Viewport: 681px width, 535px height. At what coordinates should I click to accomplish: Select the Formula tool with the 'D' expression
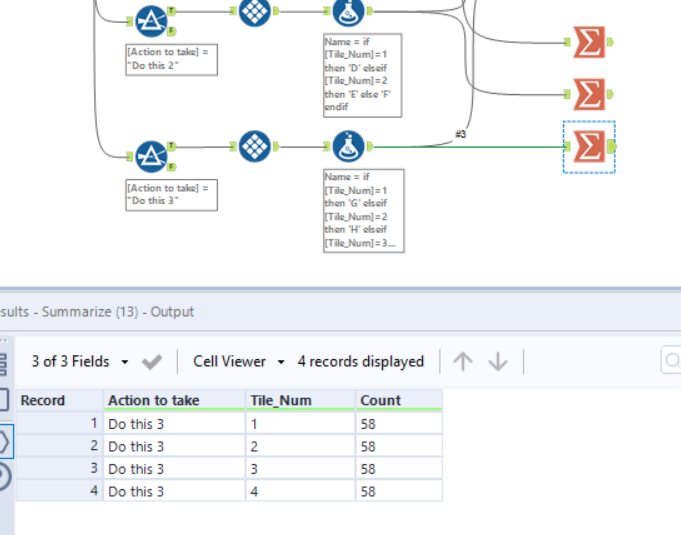click(348, 12)
